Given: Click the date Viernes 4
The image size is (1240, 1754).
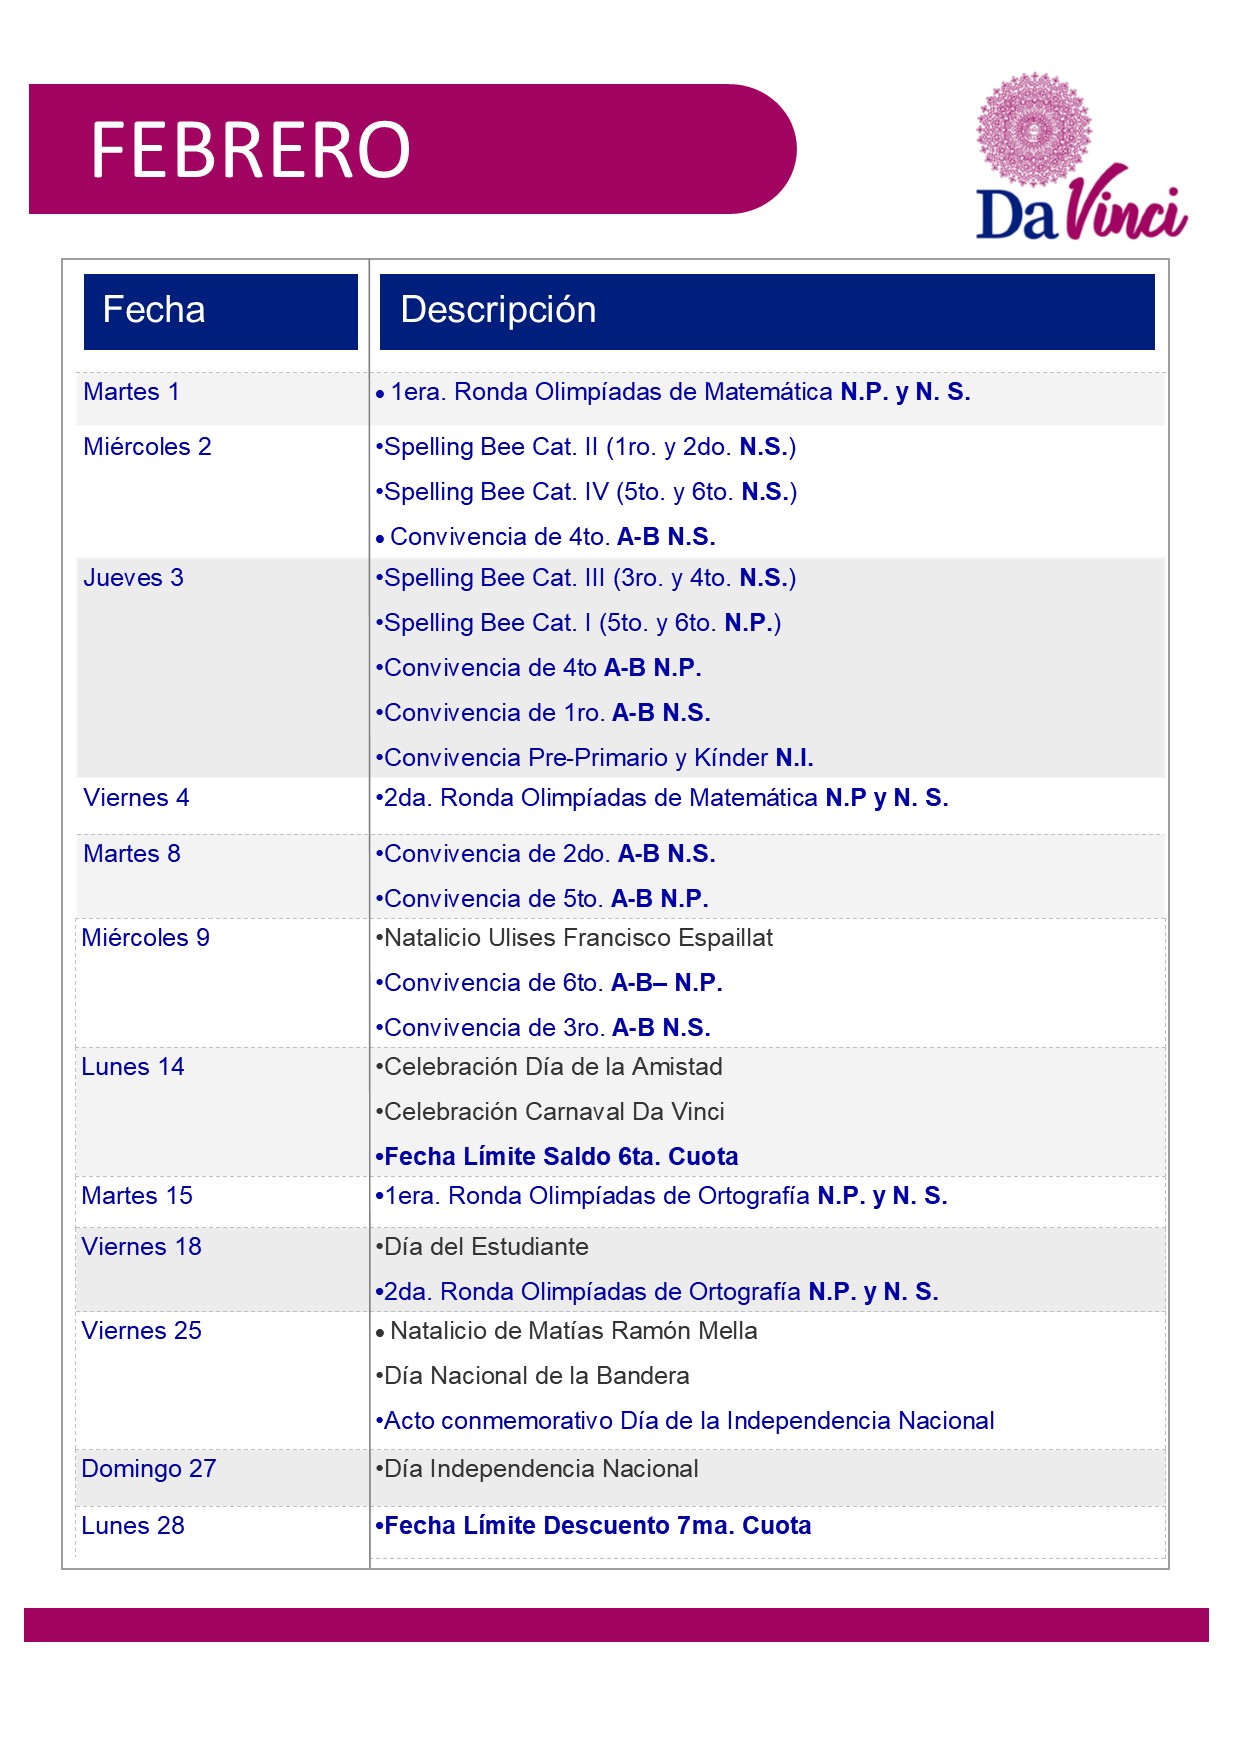Looking at the screenshot, I should click(136, 798).
